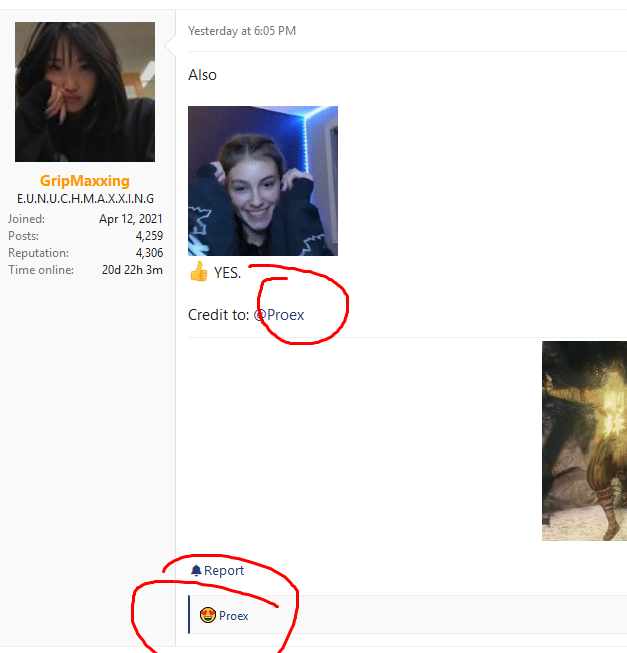The image size is (627, 653).
Task: Report this post via the Report link
Action: (x=224, y=571)
